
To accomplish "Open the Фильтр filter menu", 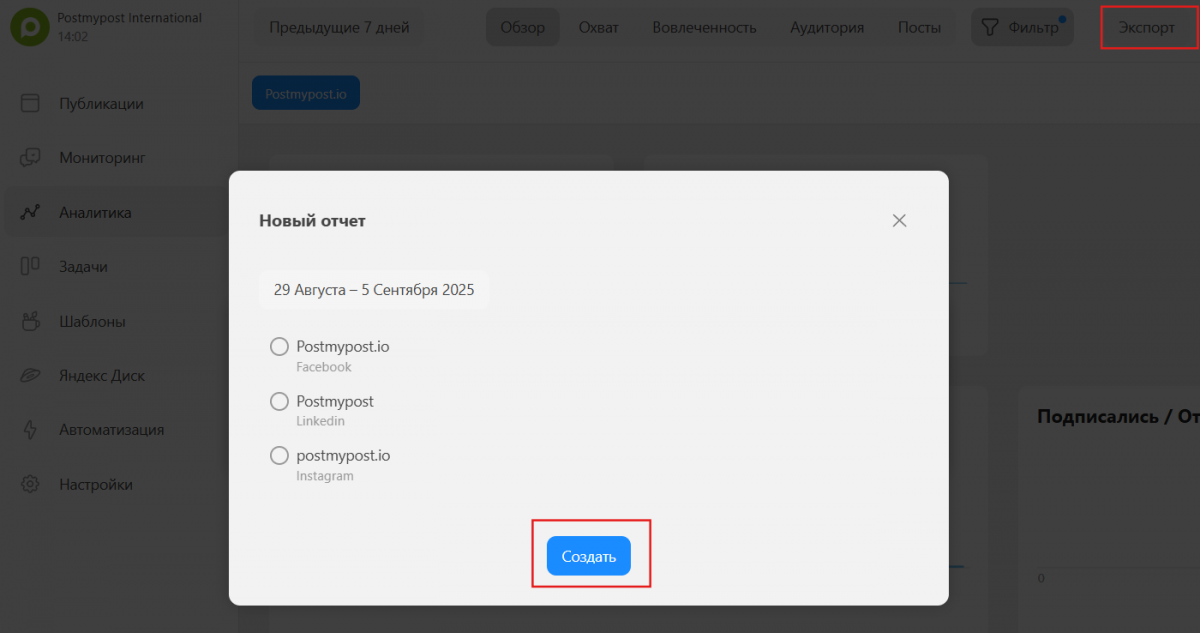I will click(x=1021, y=27).
